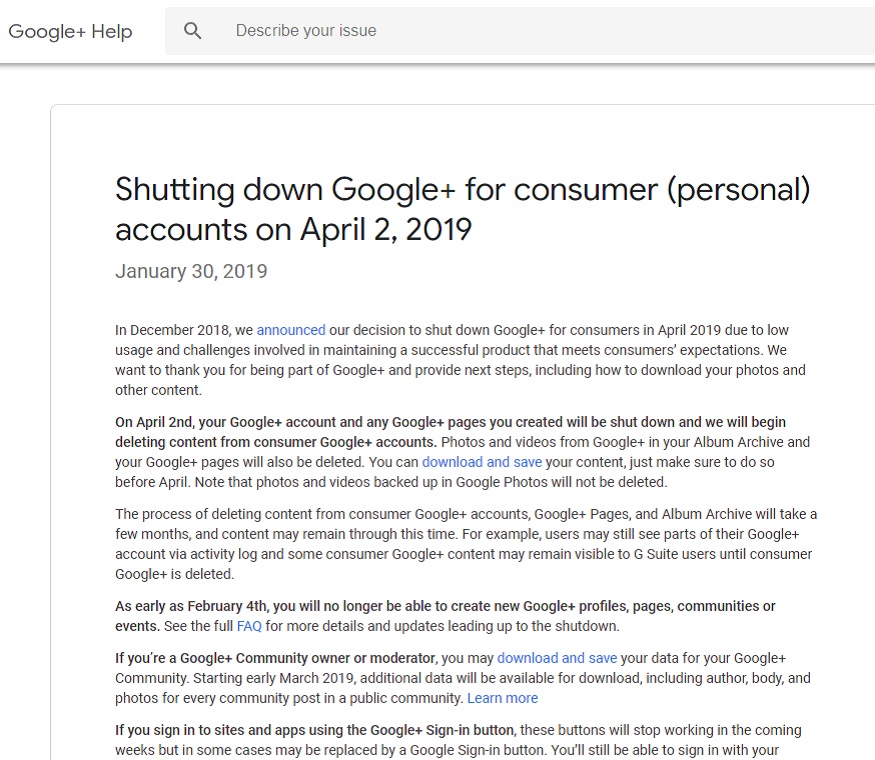Click the magnifying glass search icon

(x=193, y=31)
